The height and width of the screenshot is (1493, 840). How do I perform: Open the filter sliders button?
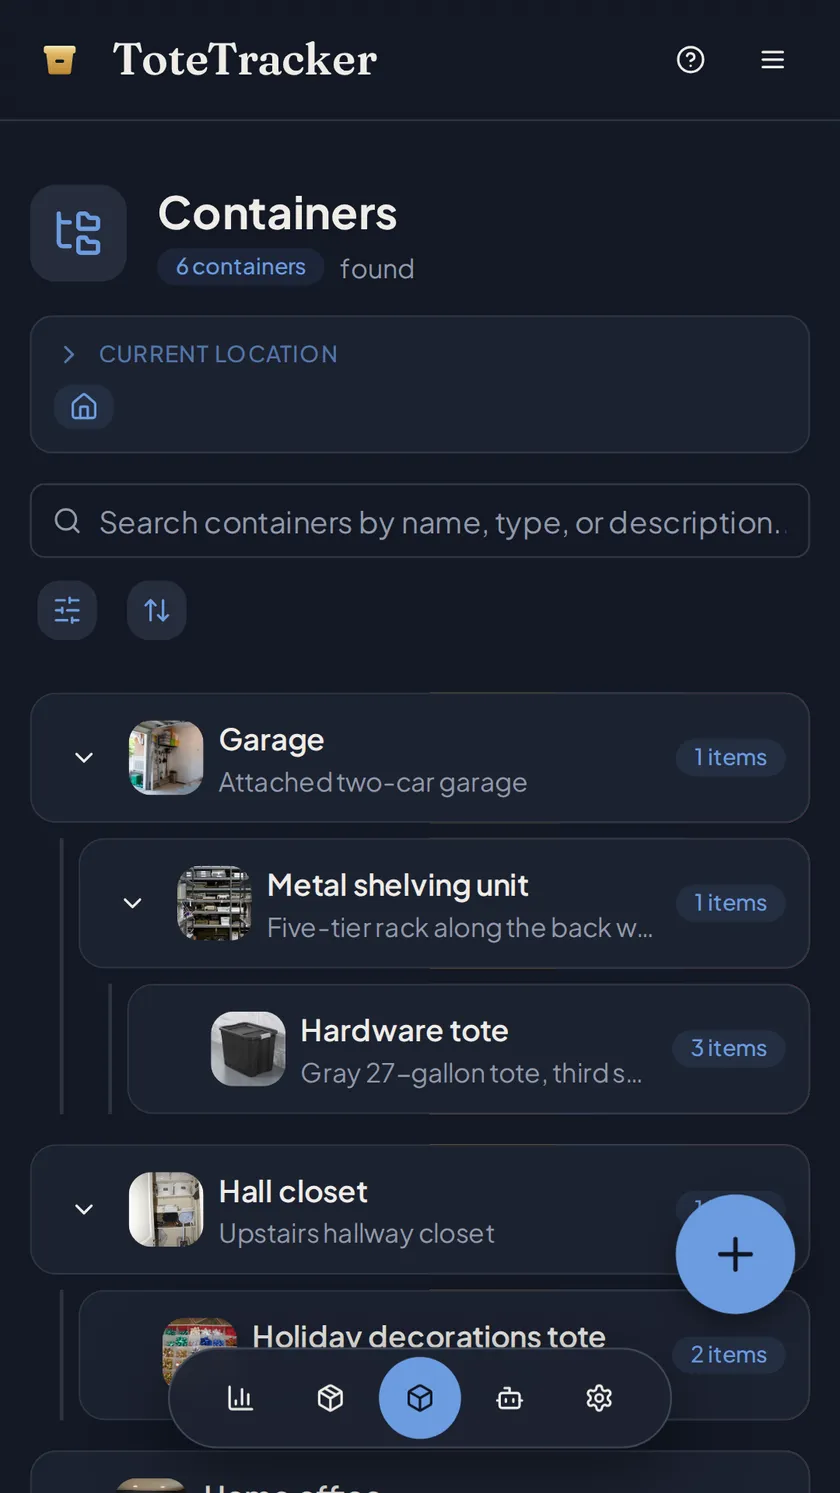point(67,610)
